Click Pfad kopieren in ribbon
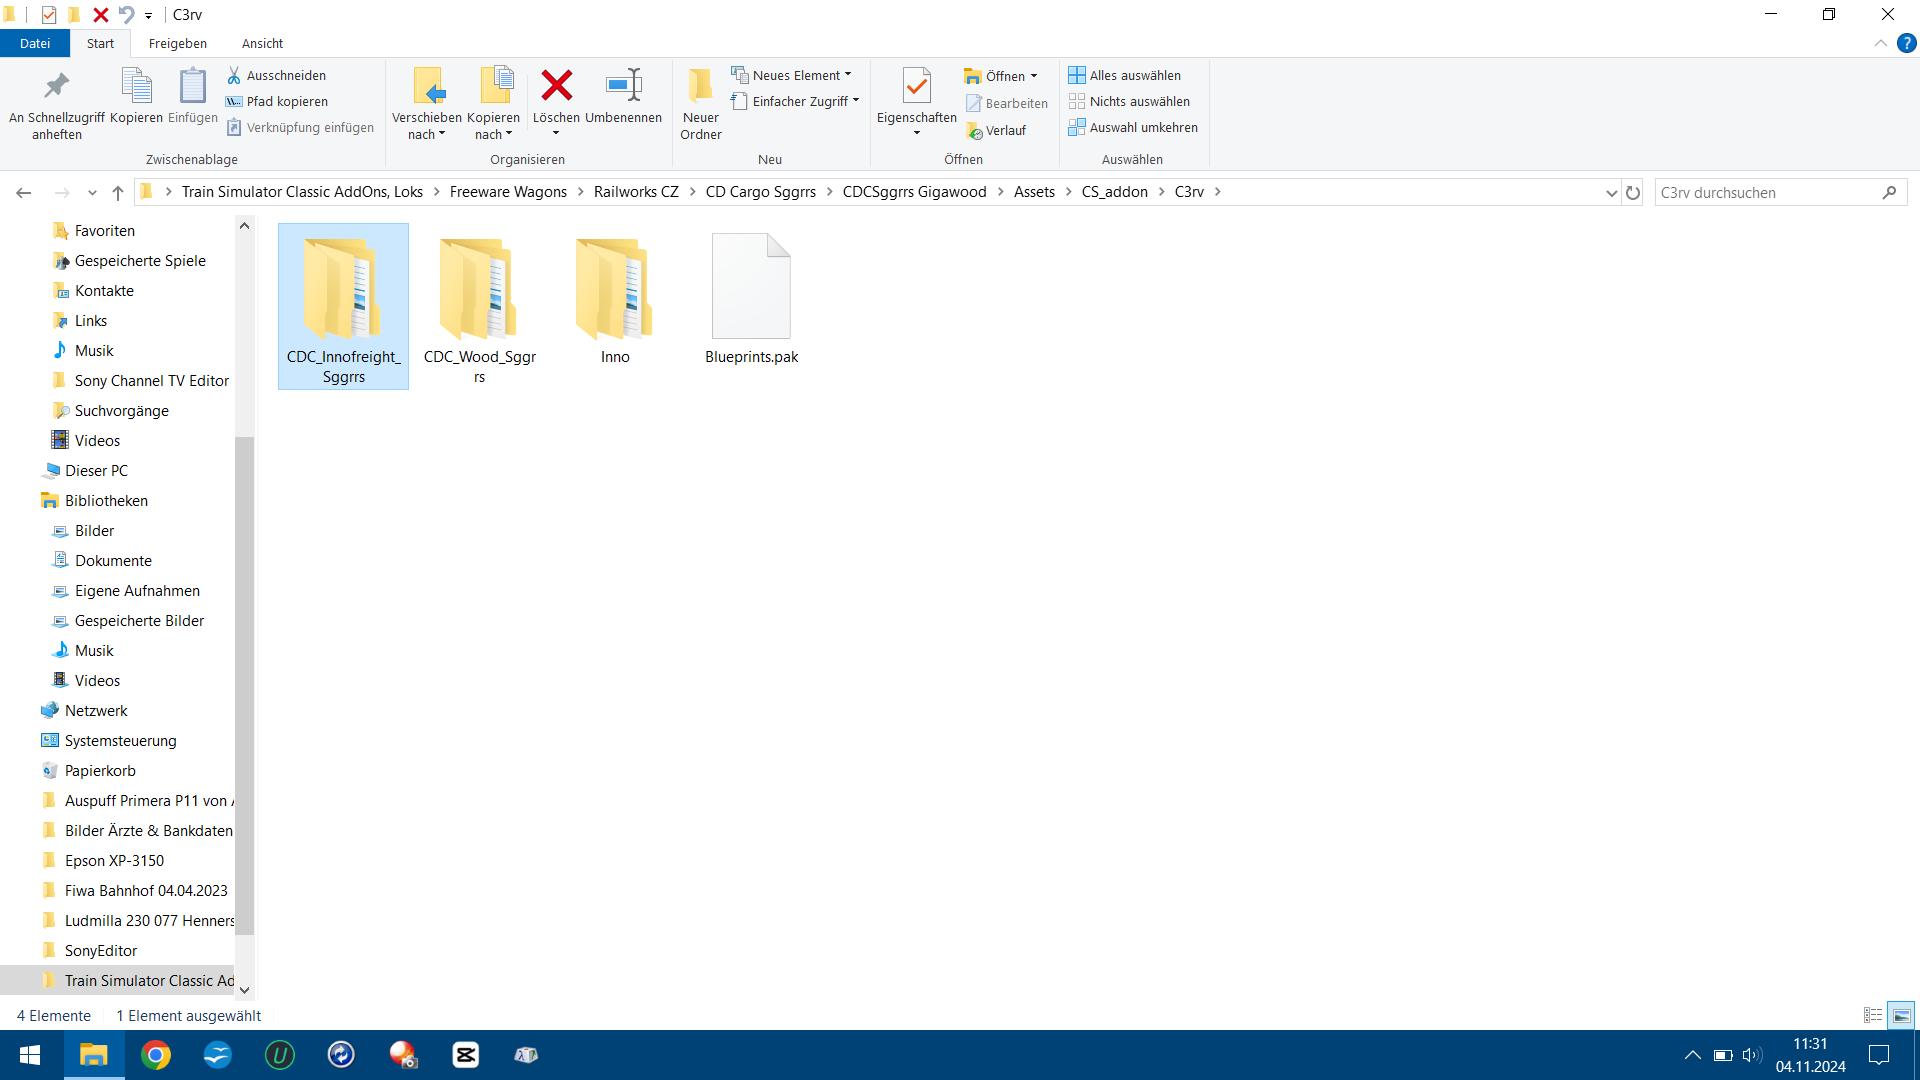 pyautogui.click(x=286, y=101)
